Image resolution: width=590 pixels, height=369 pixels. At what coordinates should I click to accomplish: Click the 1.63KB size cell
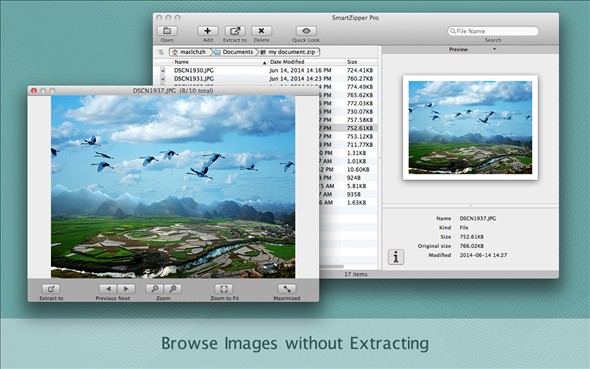tap(356, 202)
